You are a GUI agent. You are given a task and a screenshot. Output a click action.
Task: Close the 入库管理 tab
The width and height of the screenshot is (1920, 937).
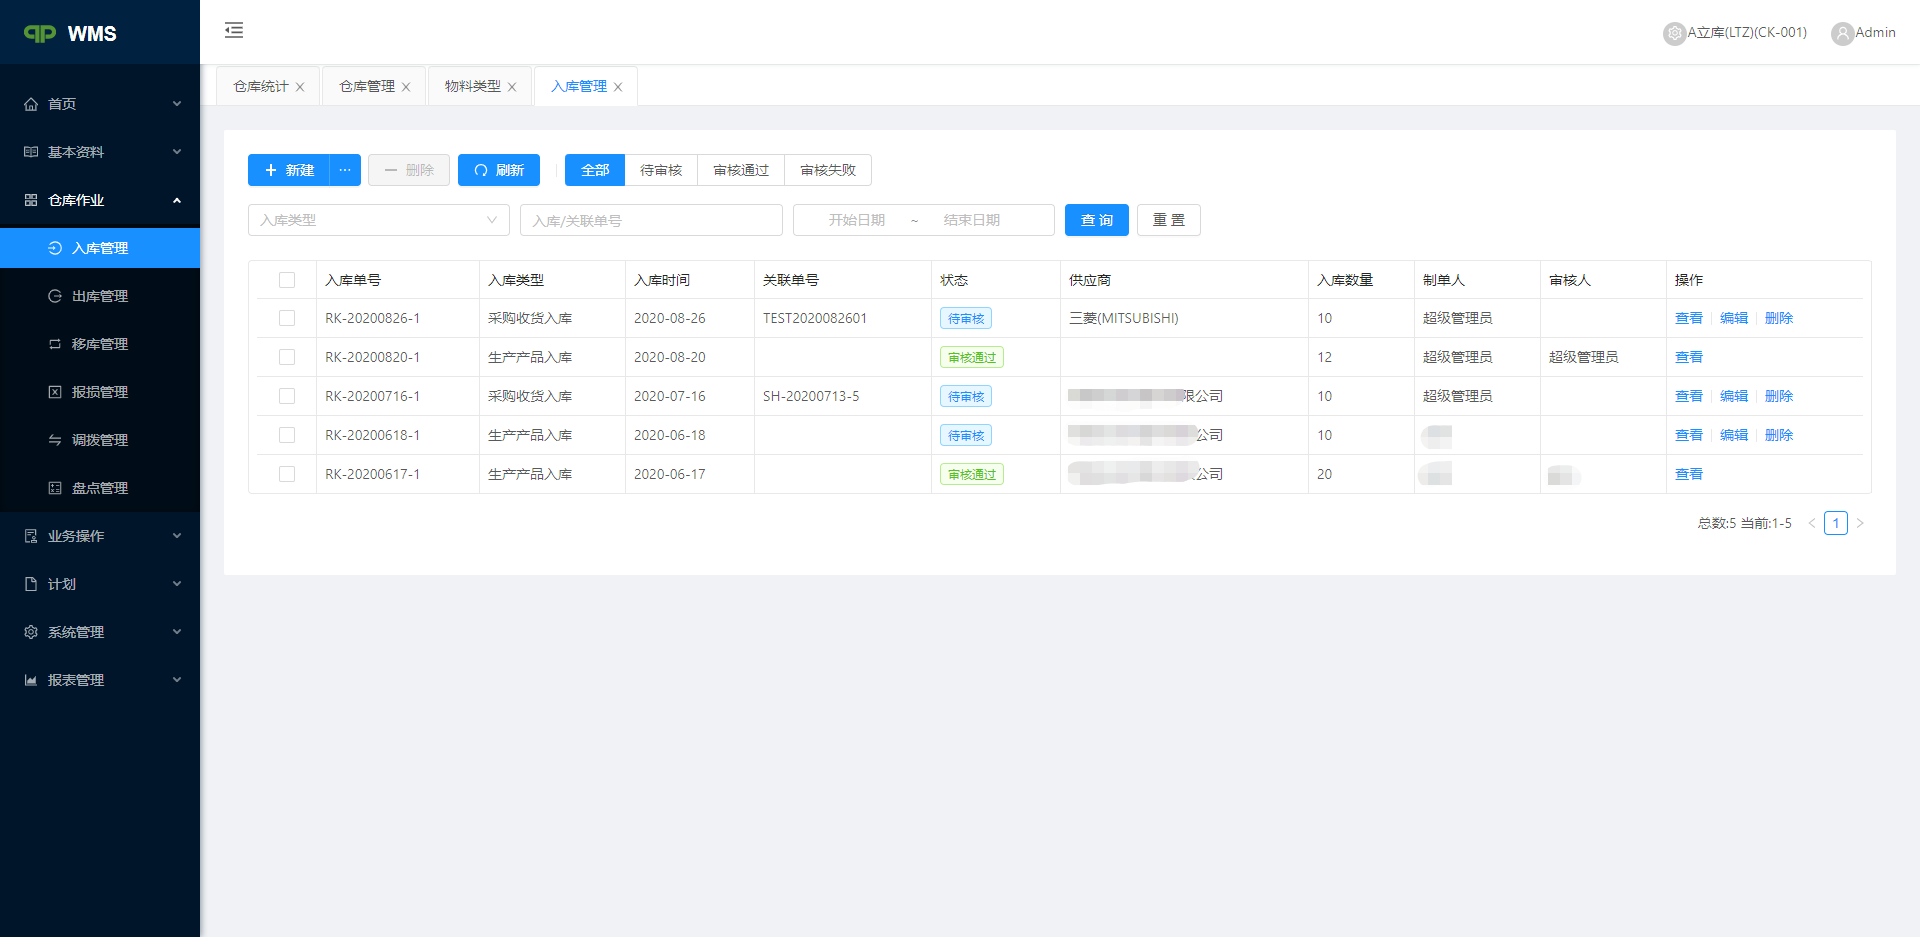618,87
